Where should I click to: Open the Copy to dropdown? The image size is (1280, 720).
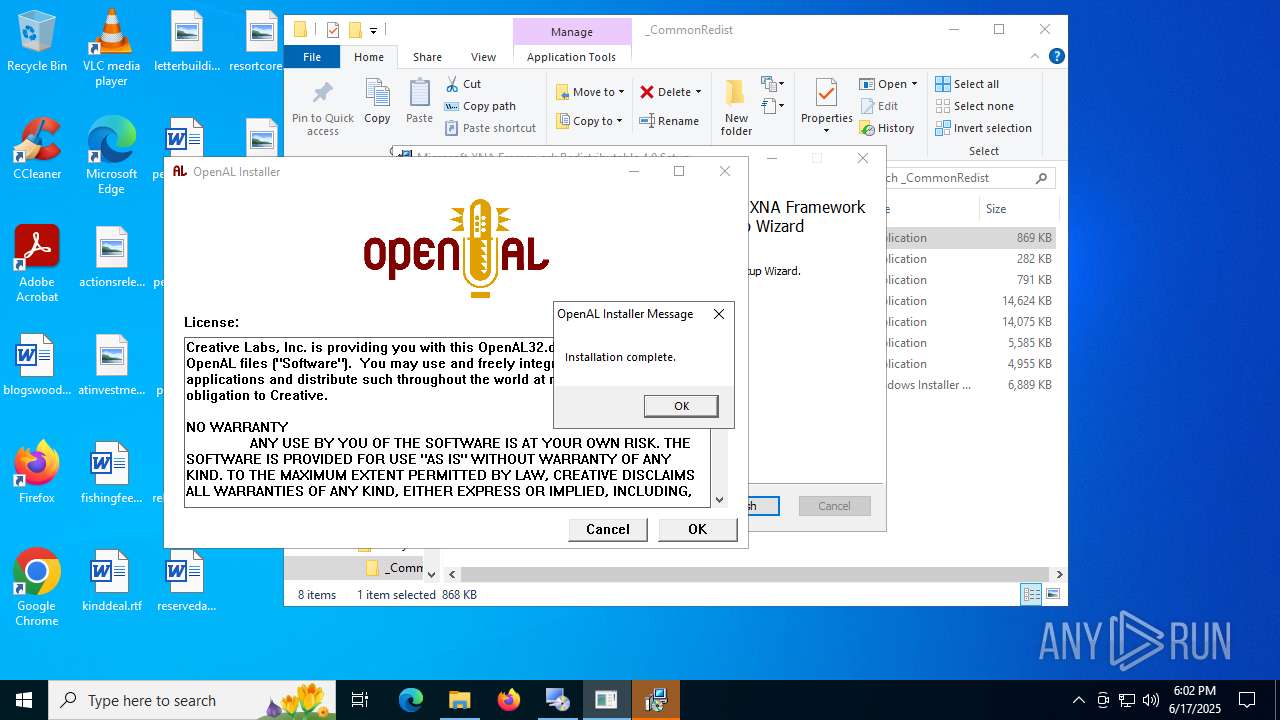(x=590, y=121)
